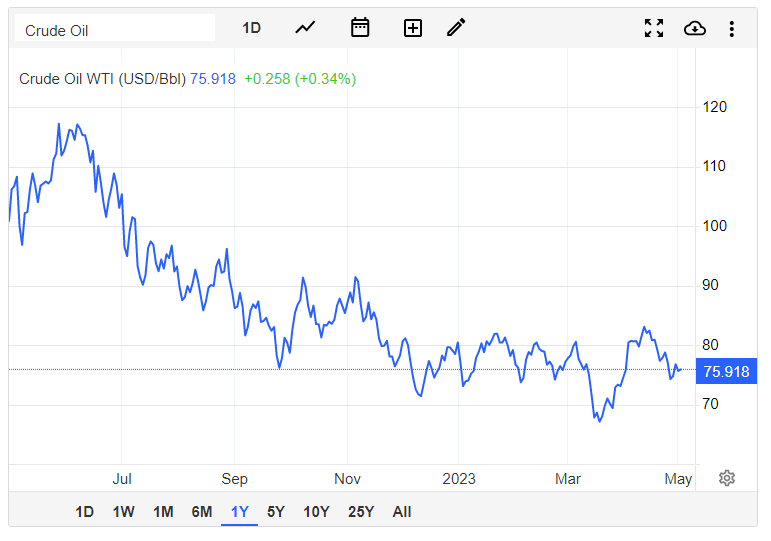Viewport: 771px width, 541px height.
Task: Click the Sep date axis label
Action: tap(235, 479)
